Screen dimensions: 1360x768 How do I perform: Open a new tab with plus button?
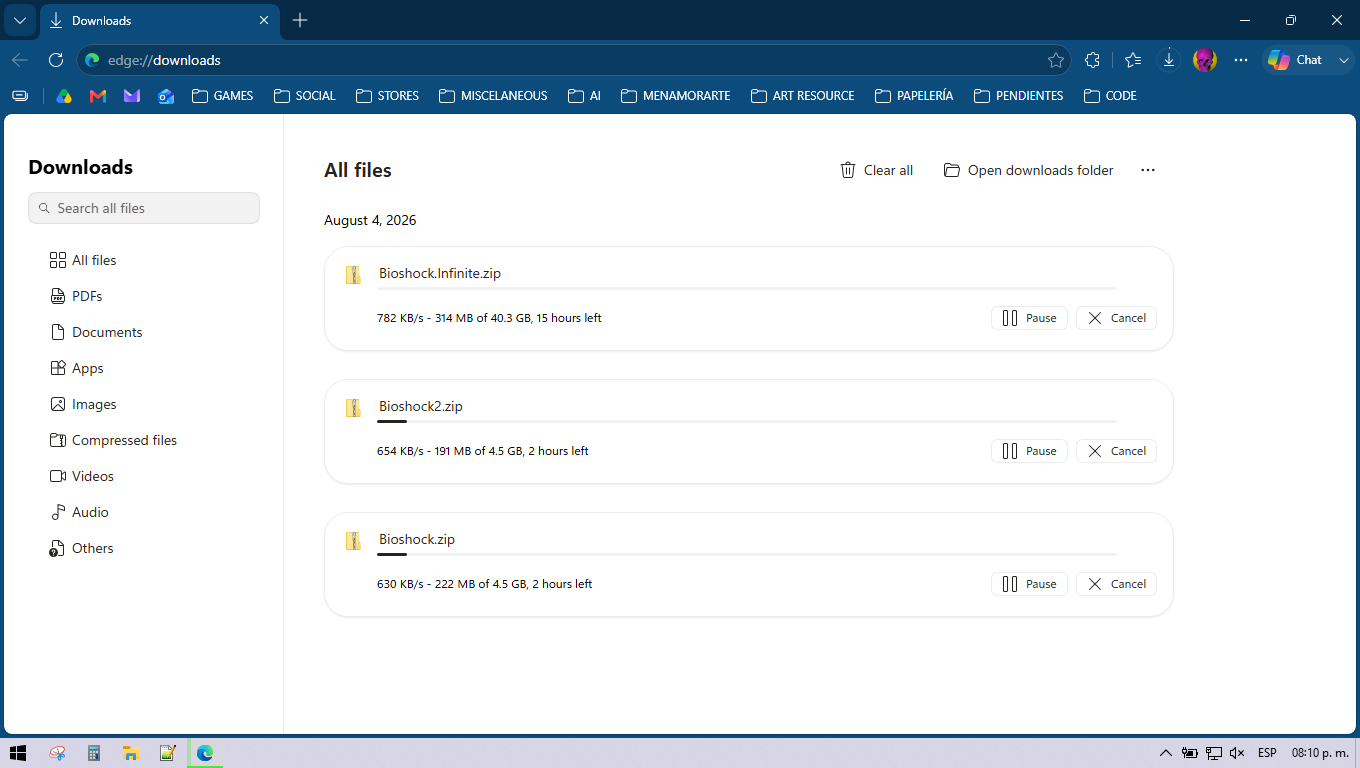click(300, 20)
